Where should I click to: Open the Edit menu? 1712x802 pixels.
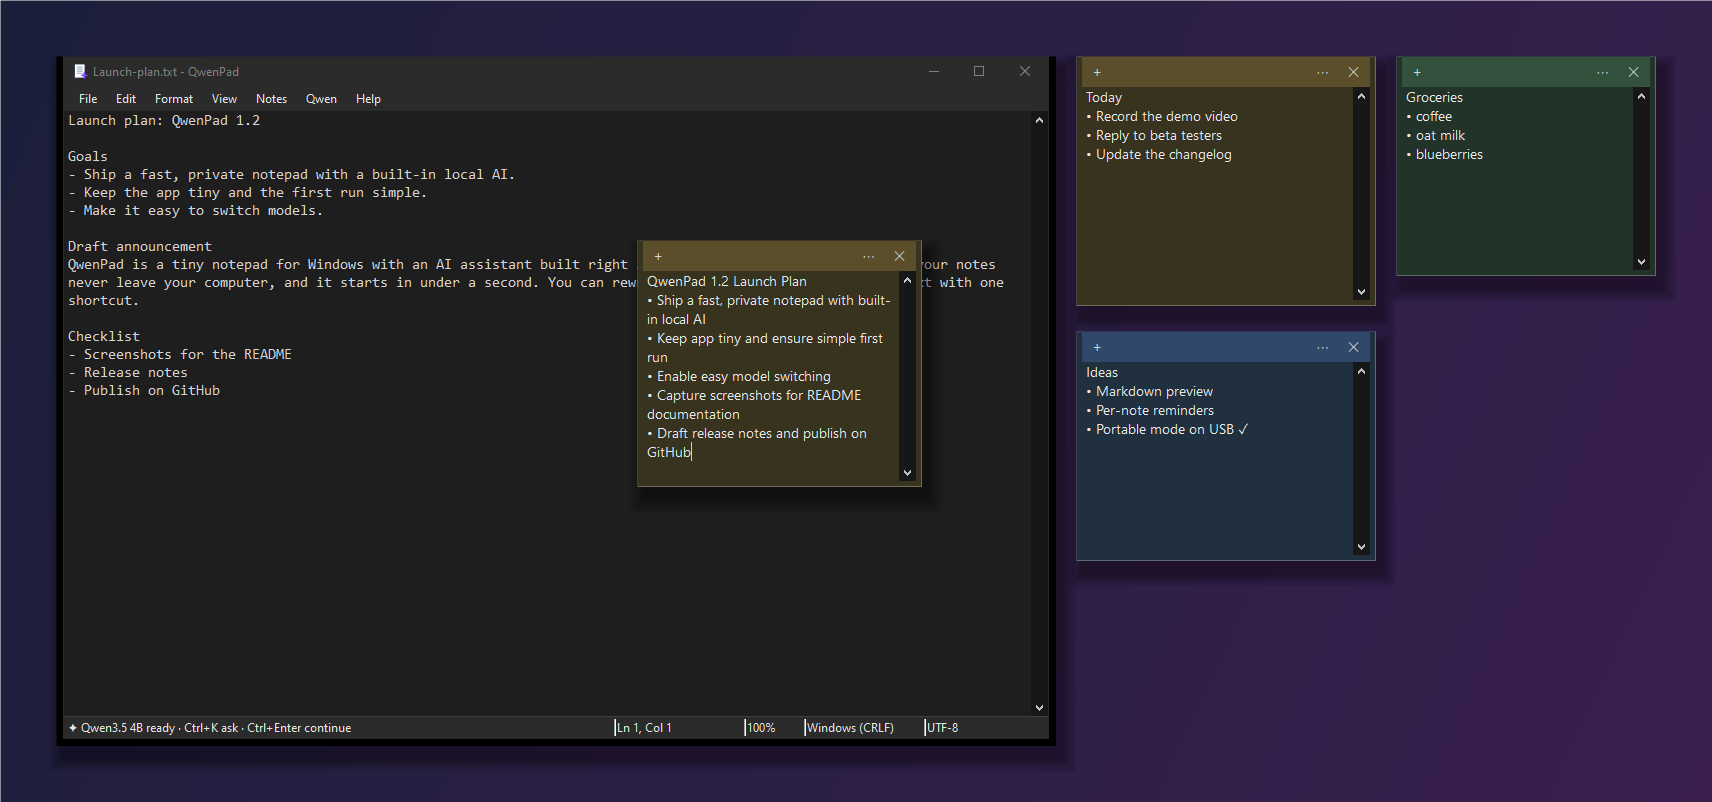[126, 99]
